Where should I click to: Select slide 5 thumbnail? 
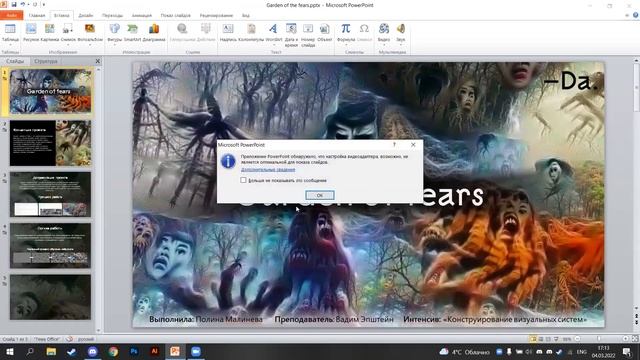click(50, 297)
